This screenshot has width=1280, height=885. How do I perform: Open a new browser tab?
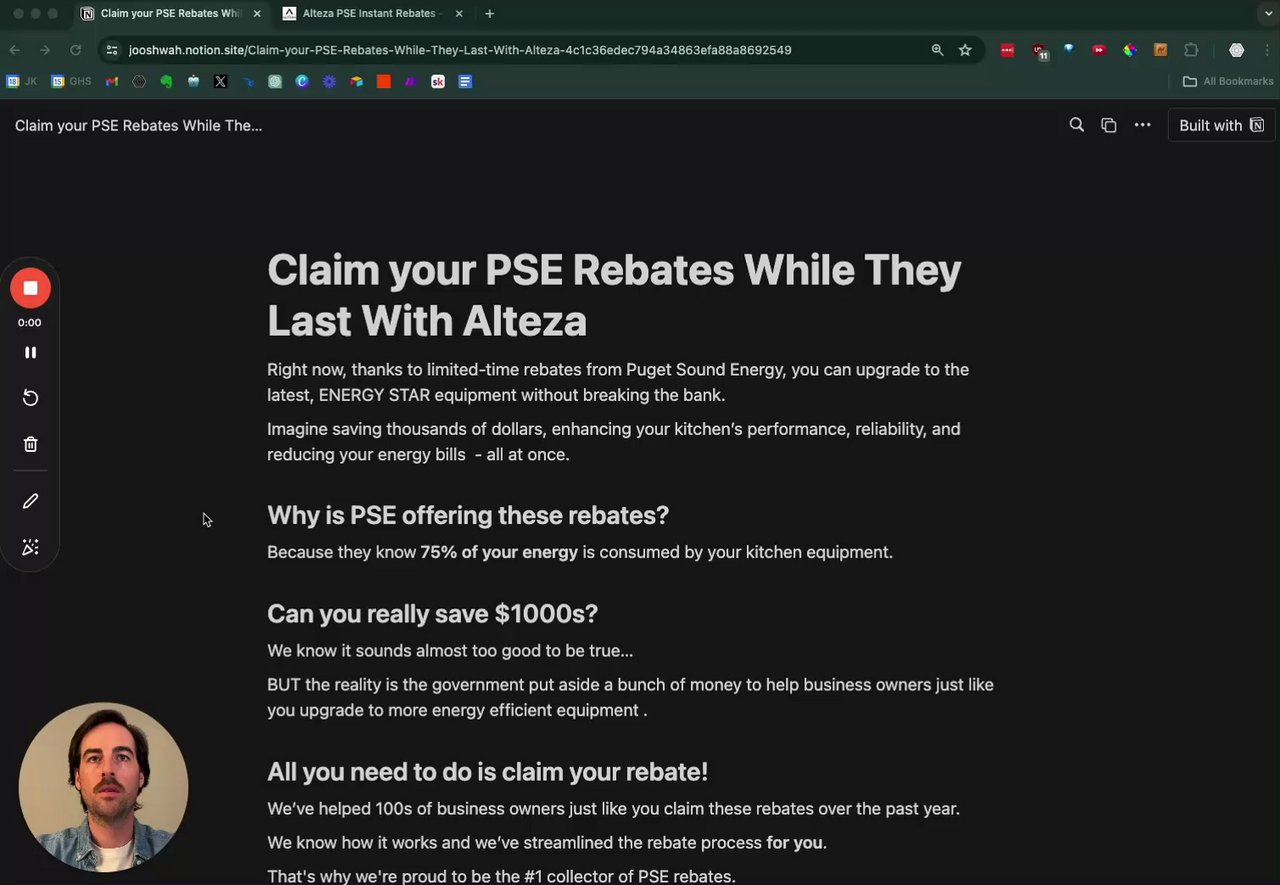(x=489, y=13)
